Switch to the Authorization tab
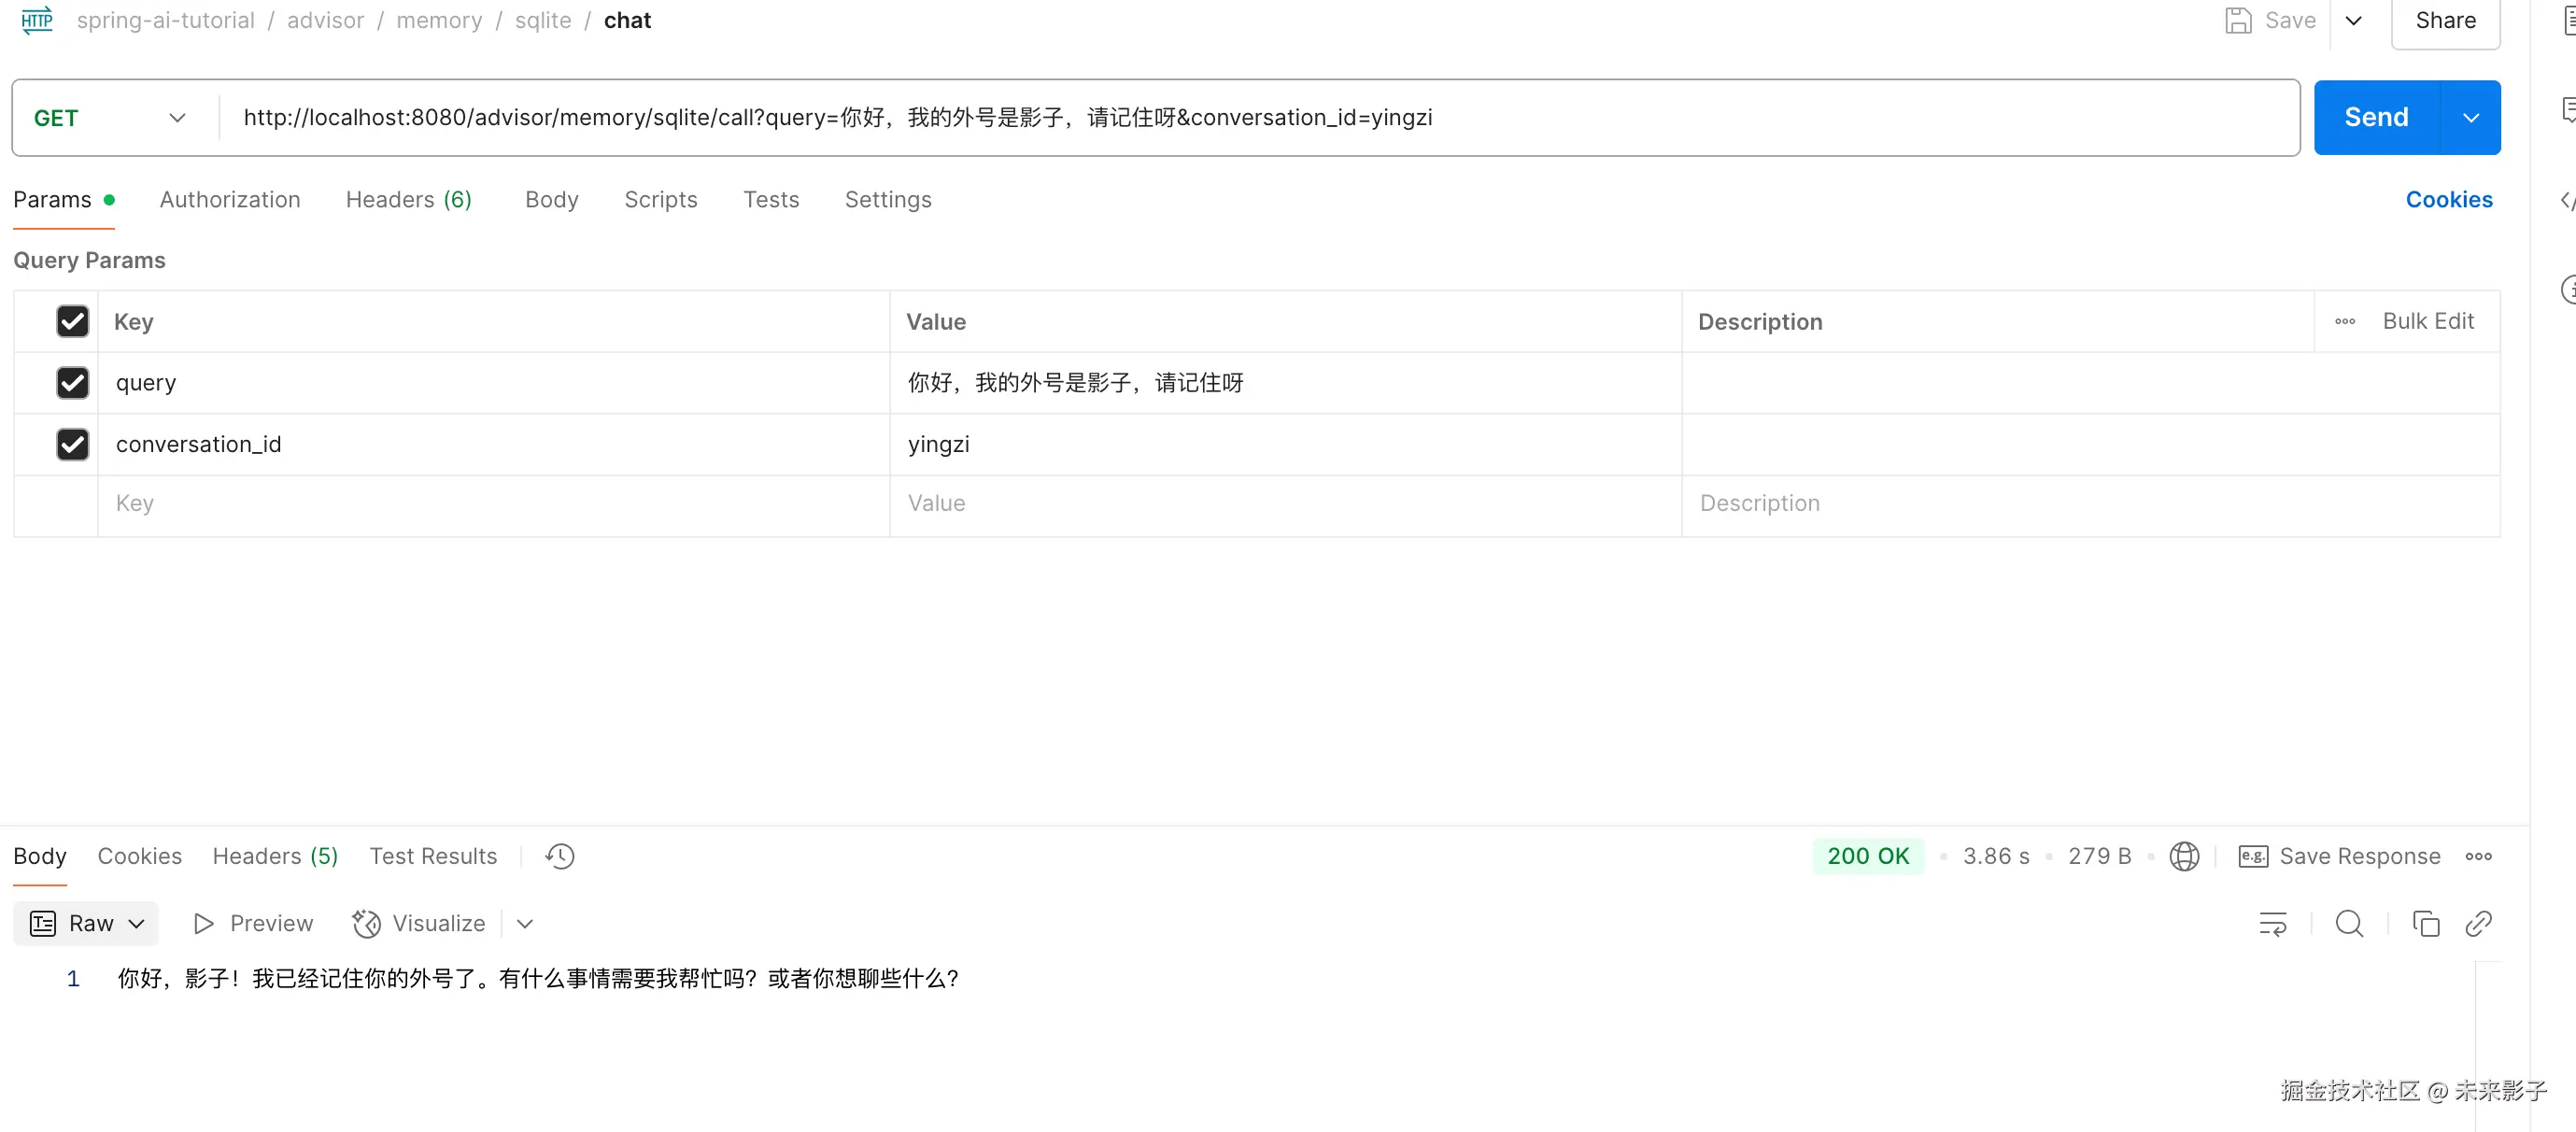The width and height of the screenshot is (2576, 1132). 230,200
